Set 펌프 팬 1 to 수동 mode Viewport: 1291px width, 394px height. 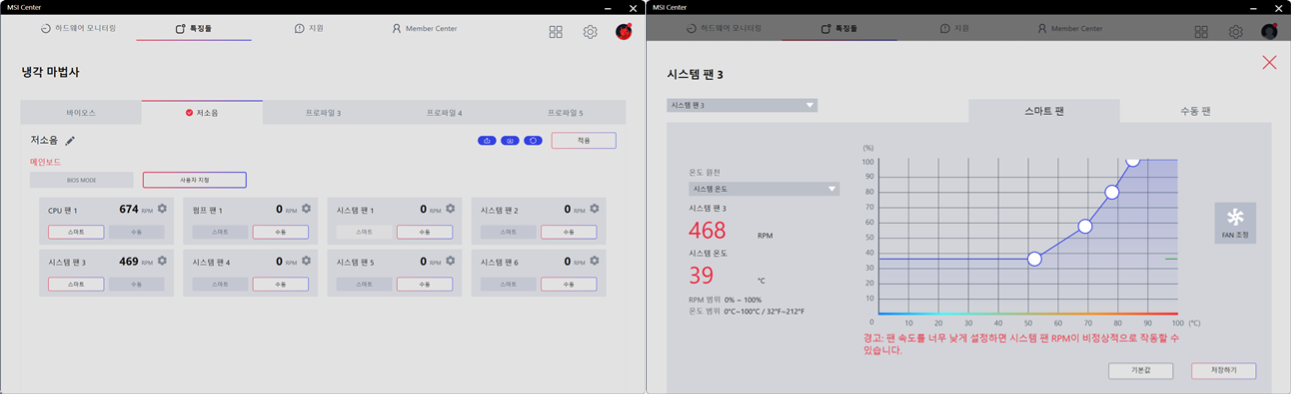[280, 232]
